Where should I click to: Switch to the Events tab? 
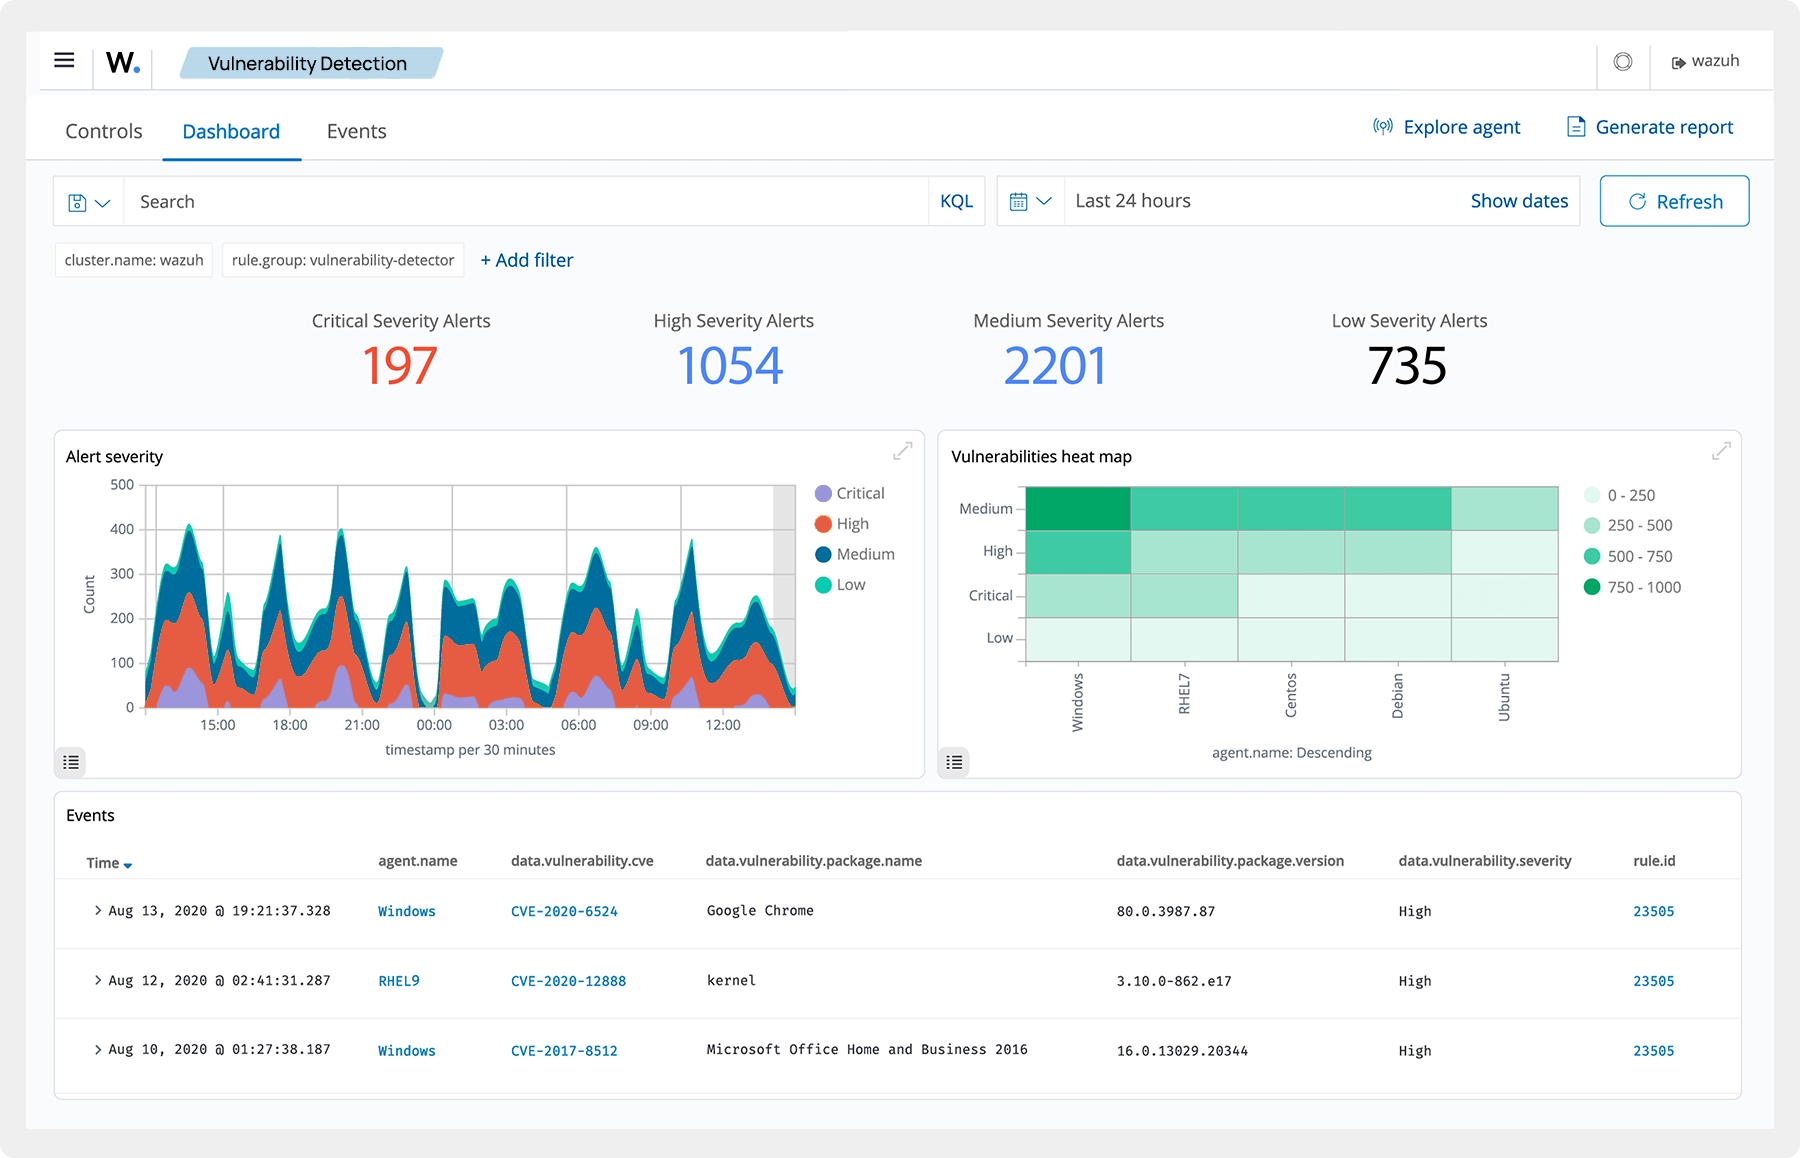pyautogui.click(x=356, y=131)
